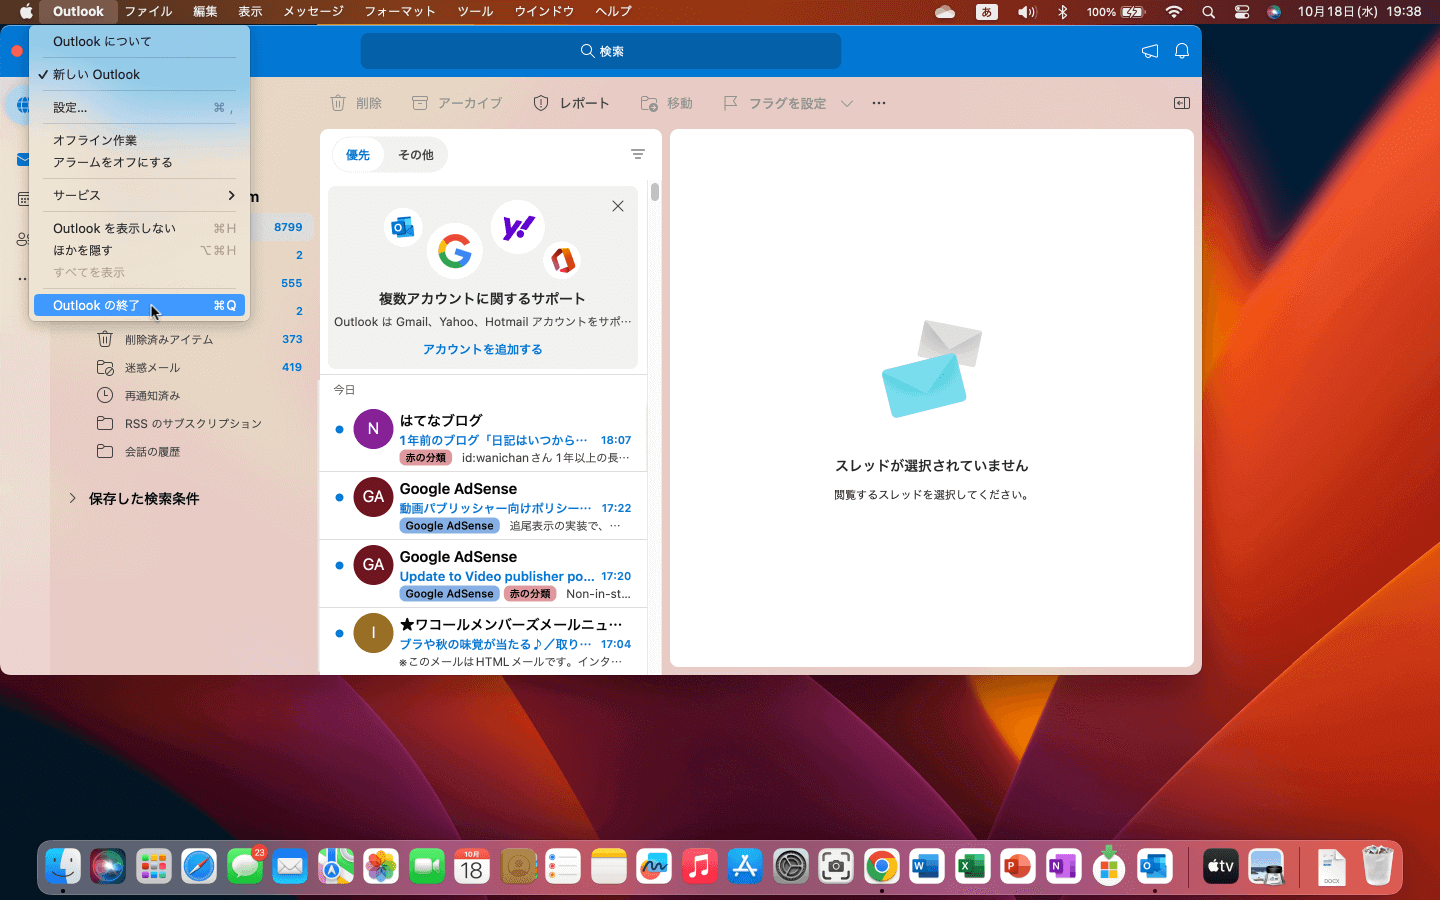Click the unread dot on 17:20 Google AdSense email

pos(339,565)
